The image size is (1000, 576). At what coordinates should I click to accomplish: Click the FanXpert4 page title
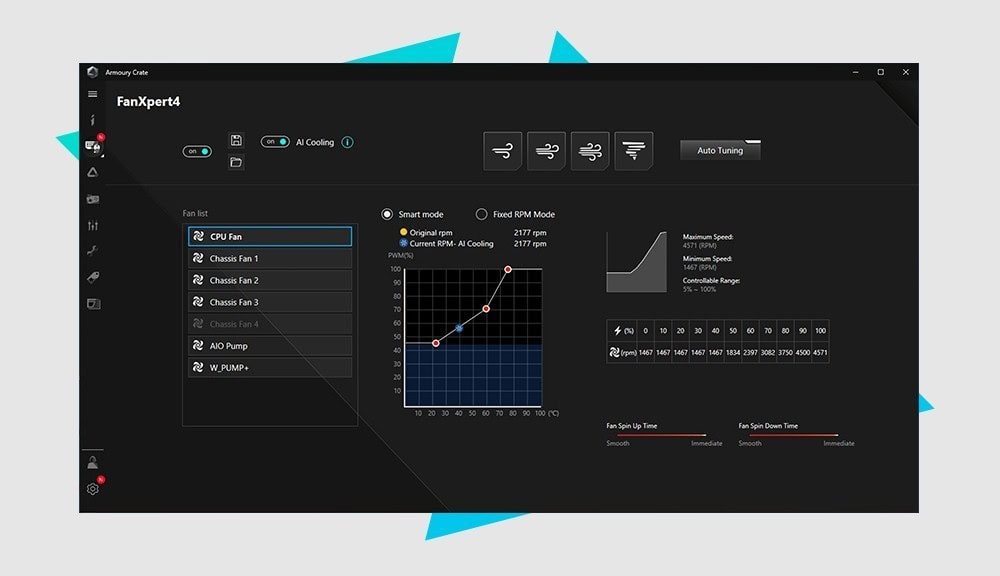pos(148,102)
